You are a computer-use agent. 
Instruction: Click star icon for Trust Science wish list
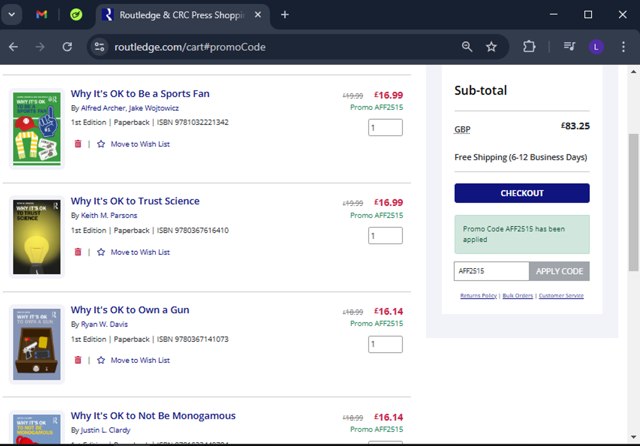pos(101,252)
